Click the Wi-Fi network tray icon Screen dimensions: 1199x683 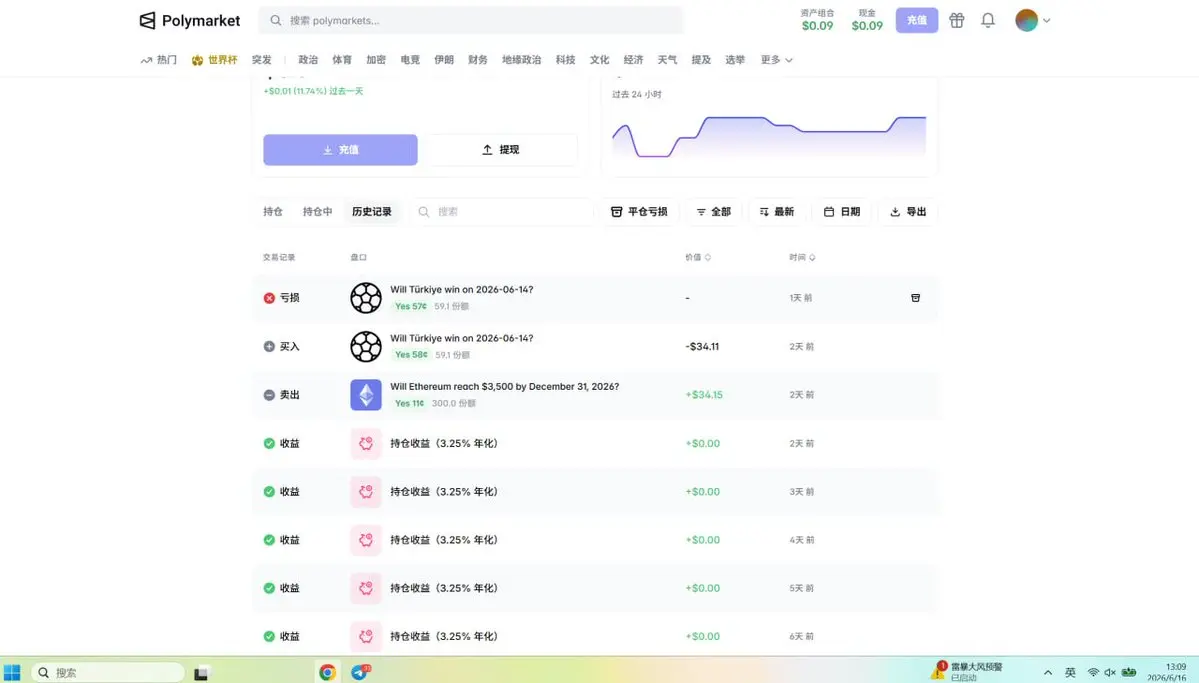tap(1093, 672)
